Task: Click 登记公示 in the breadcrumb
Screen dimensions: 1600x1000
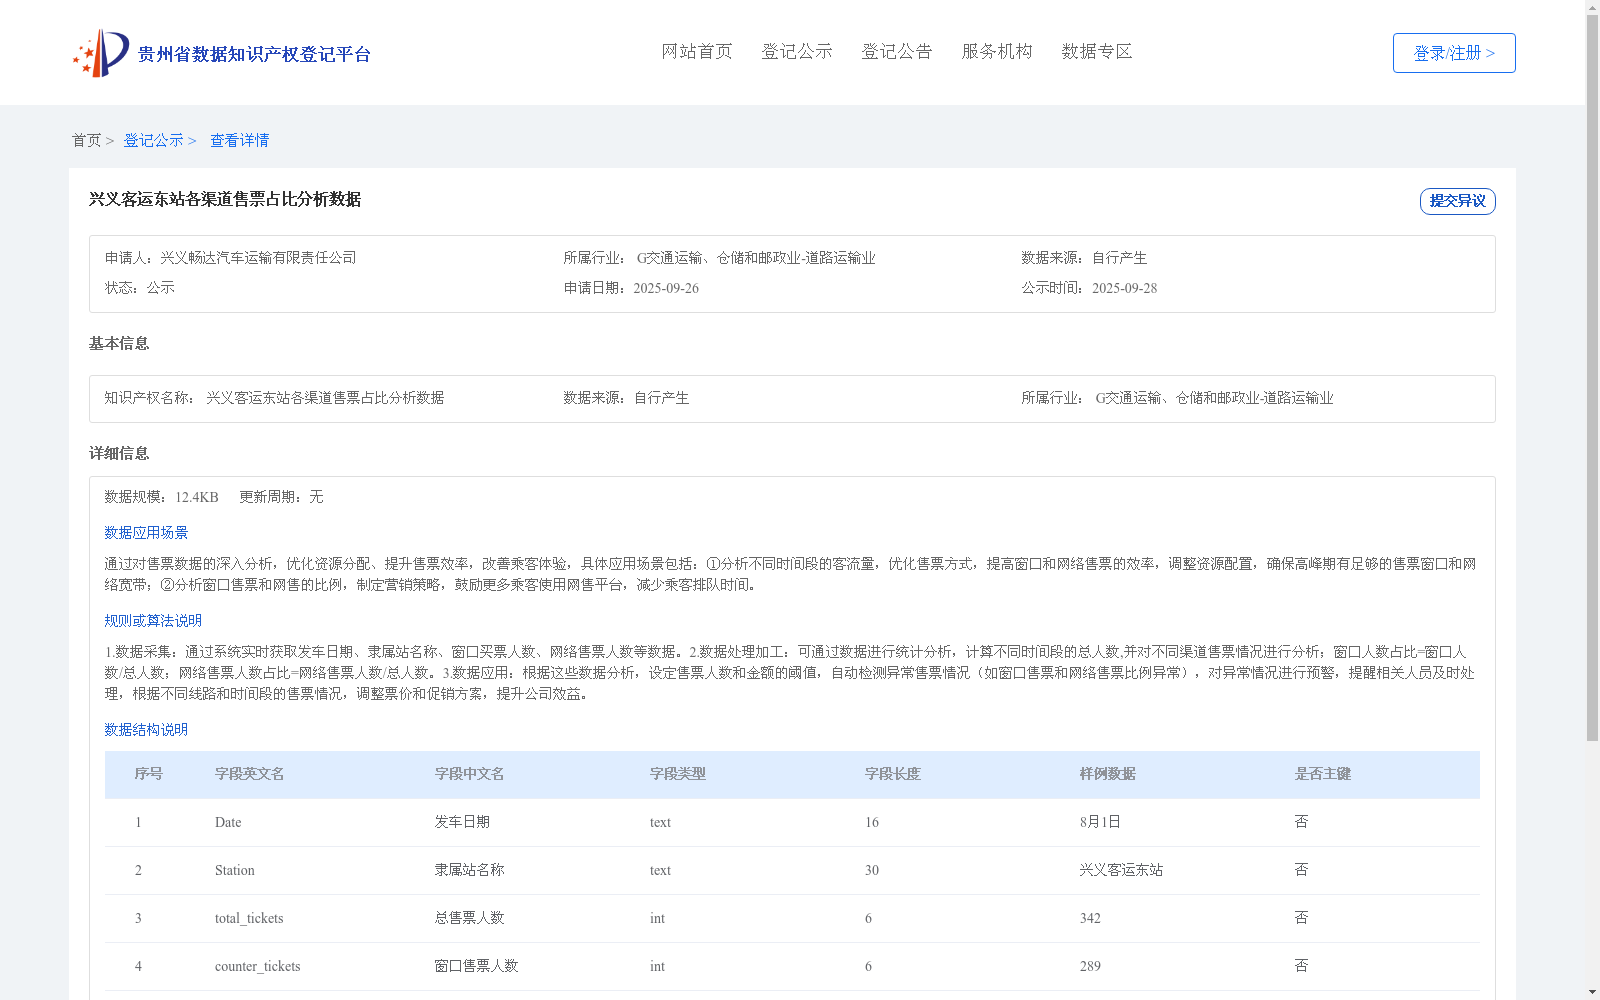Action: pyautogui.click(x=153, y=140)
